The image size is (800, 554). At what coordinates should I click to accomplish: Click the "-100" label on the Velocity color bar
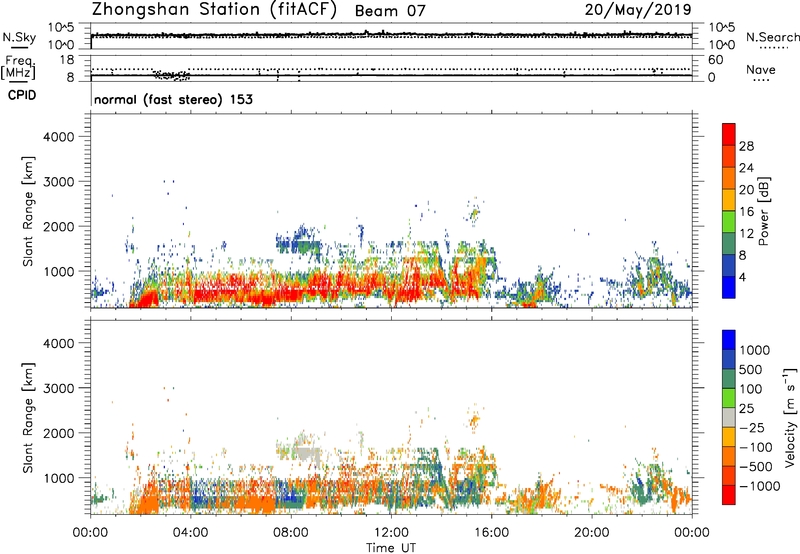(x=756, y=447)
